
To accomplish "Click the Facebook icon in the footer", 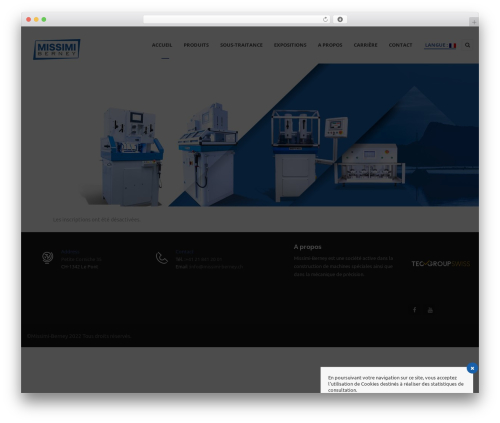I will click(x=414, y=310).
